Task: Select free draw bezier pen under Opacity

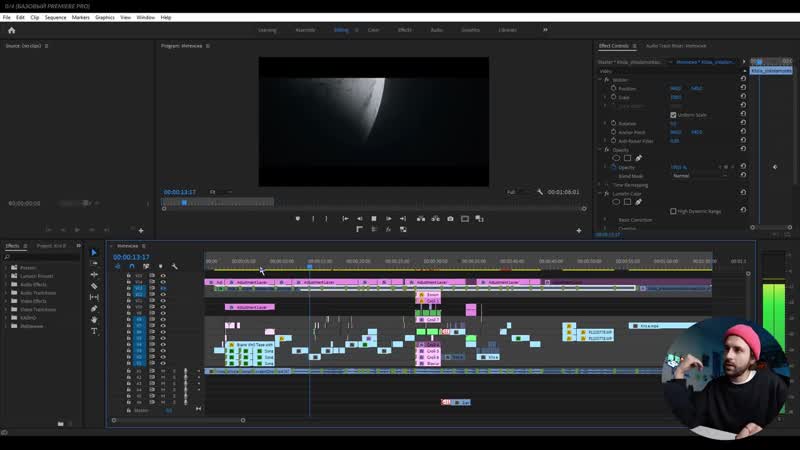Action: click(638, 158)
